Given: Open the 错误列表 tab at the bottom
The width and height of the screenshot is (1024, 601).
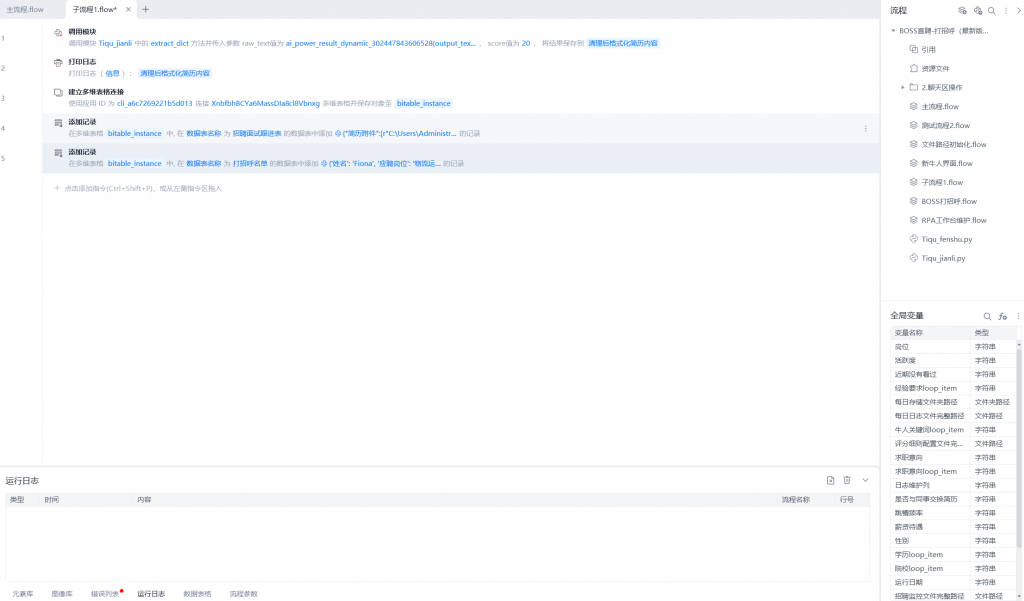Looking at the screenshot, I should pyautogui.click(x=104, y=593).
